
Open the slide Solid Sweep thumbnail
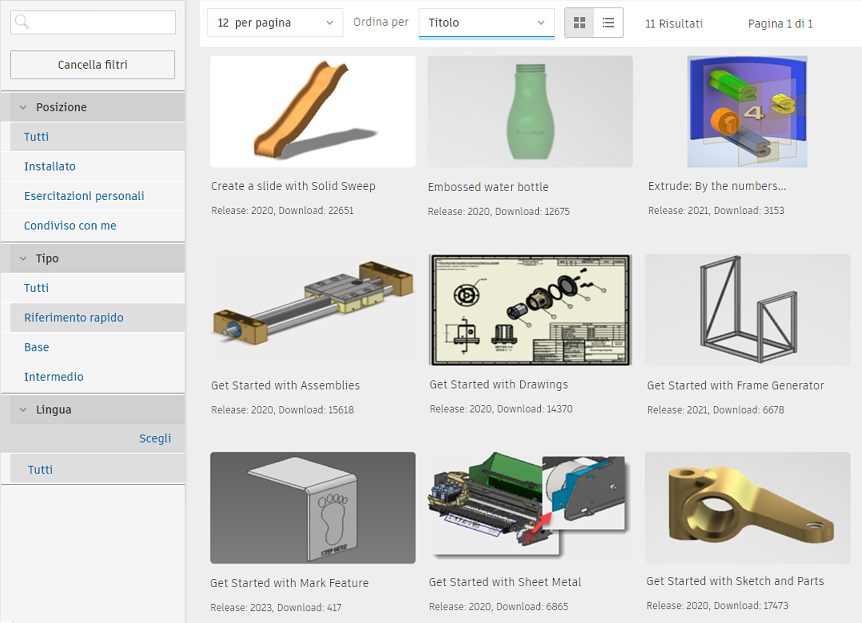click(x=313, y=111)
